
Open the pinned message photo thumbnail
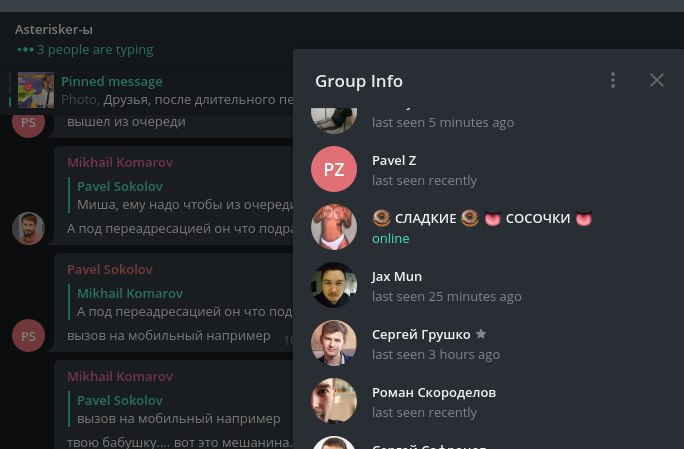click(x=36, y=90)
